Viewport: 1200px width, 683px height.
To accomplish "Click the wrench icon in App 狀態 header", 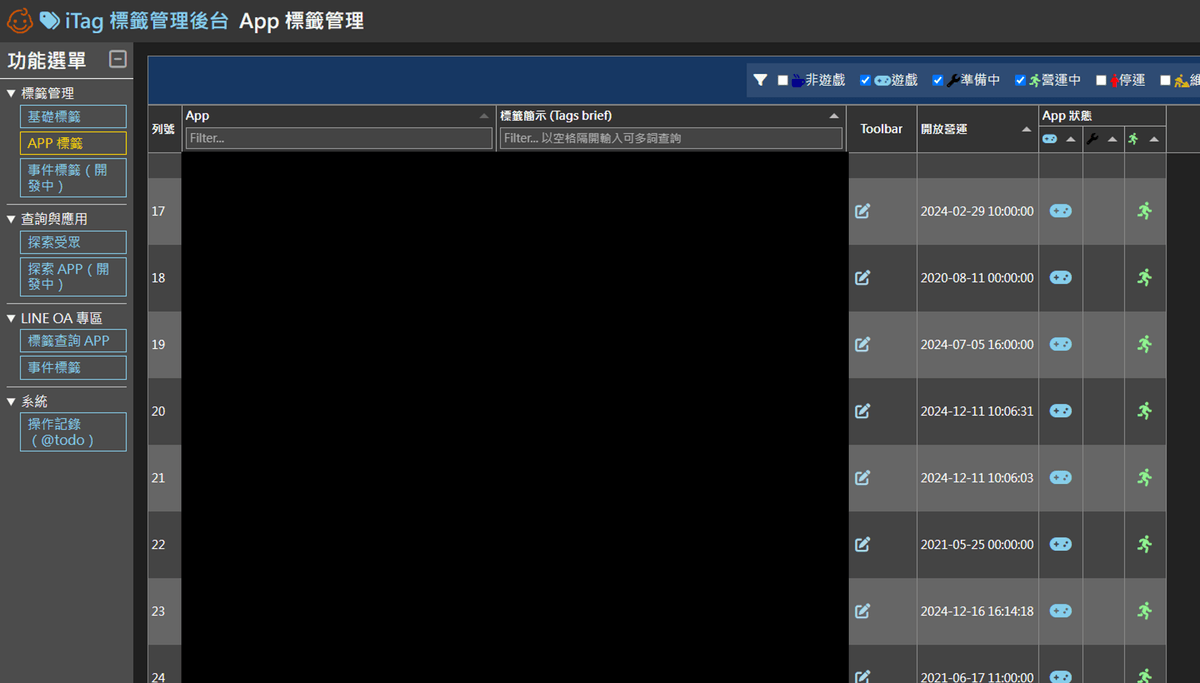I will pyautogui.click(x=1092, y=139).
